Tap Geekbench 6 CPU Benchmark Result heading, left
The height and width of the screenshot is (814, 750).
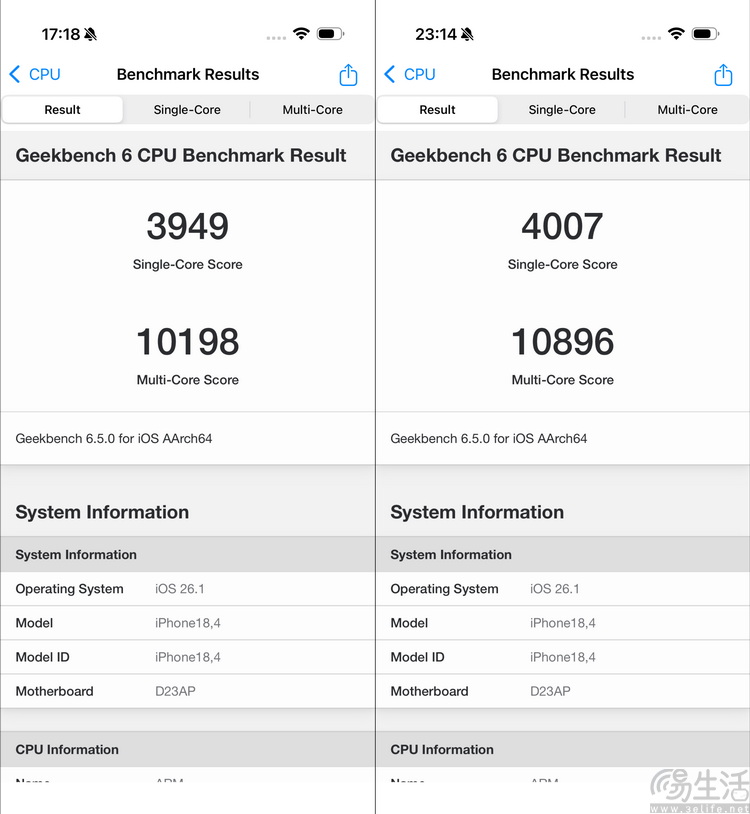[x=181, y=155]
